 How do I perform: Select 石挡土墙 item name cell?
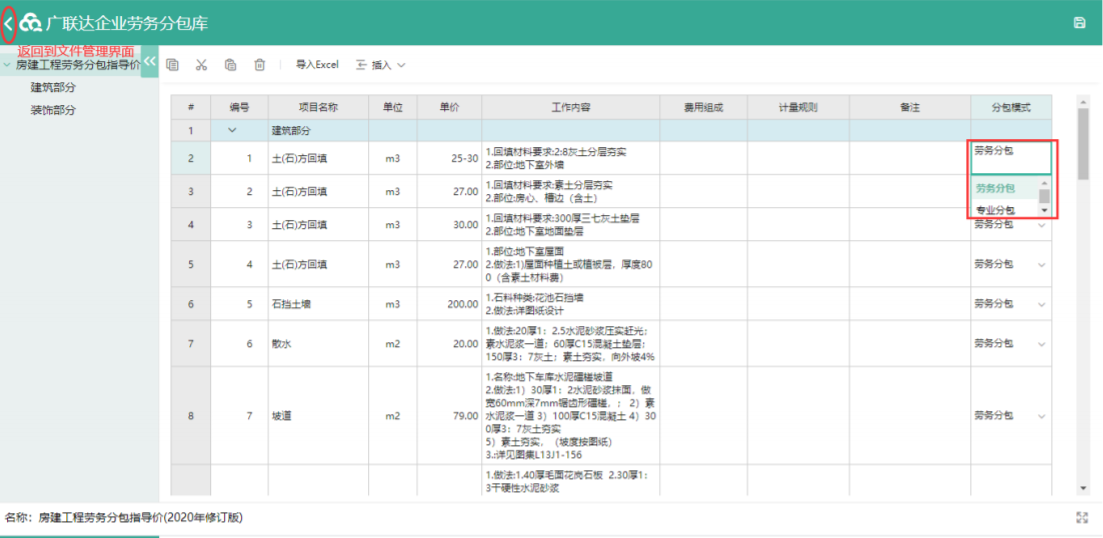tap(319, 304)
